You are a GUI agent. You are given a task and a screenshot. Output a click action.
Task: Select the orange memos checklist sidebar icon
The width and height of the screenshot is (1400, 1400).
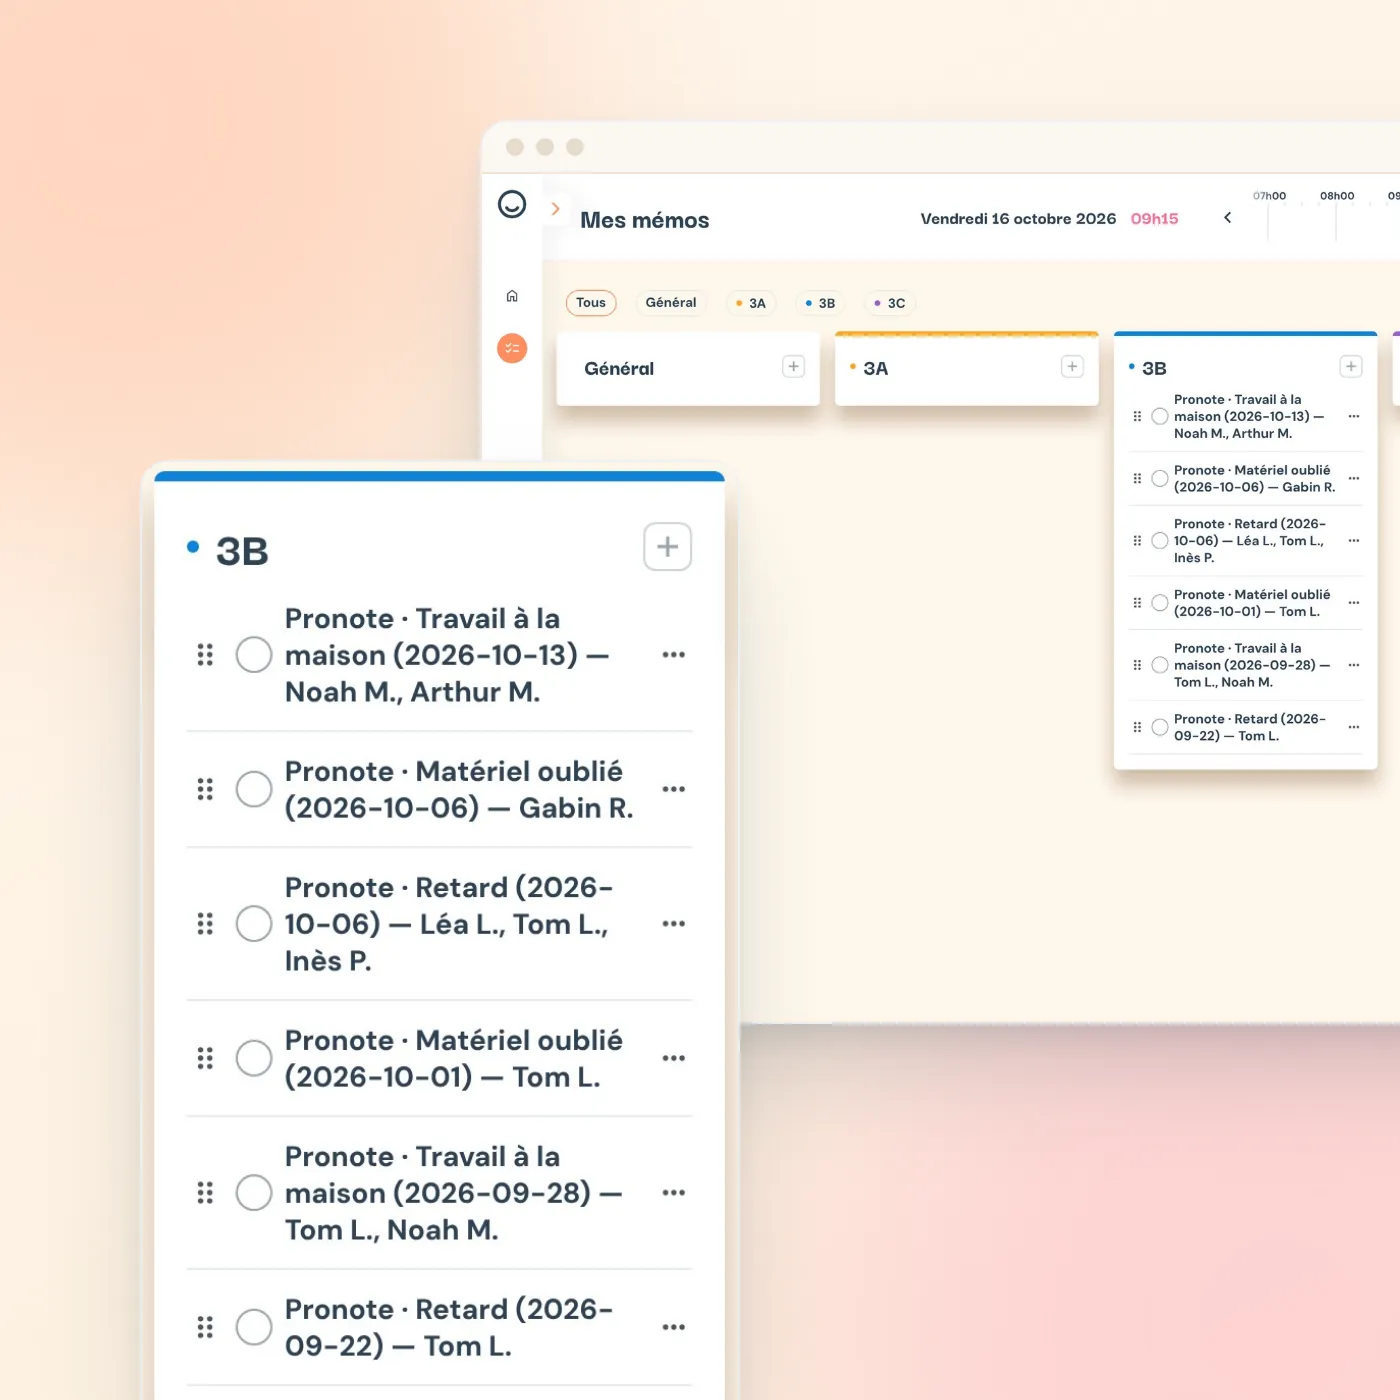tap(512, 348)
